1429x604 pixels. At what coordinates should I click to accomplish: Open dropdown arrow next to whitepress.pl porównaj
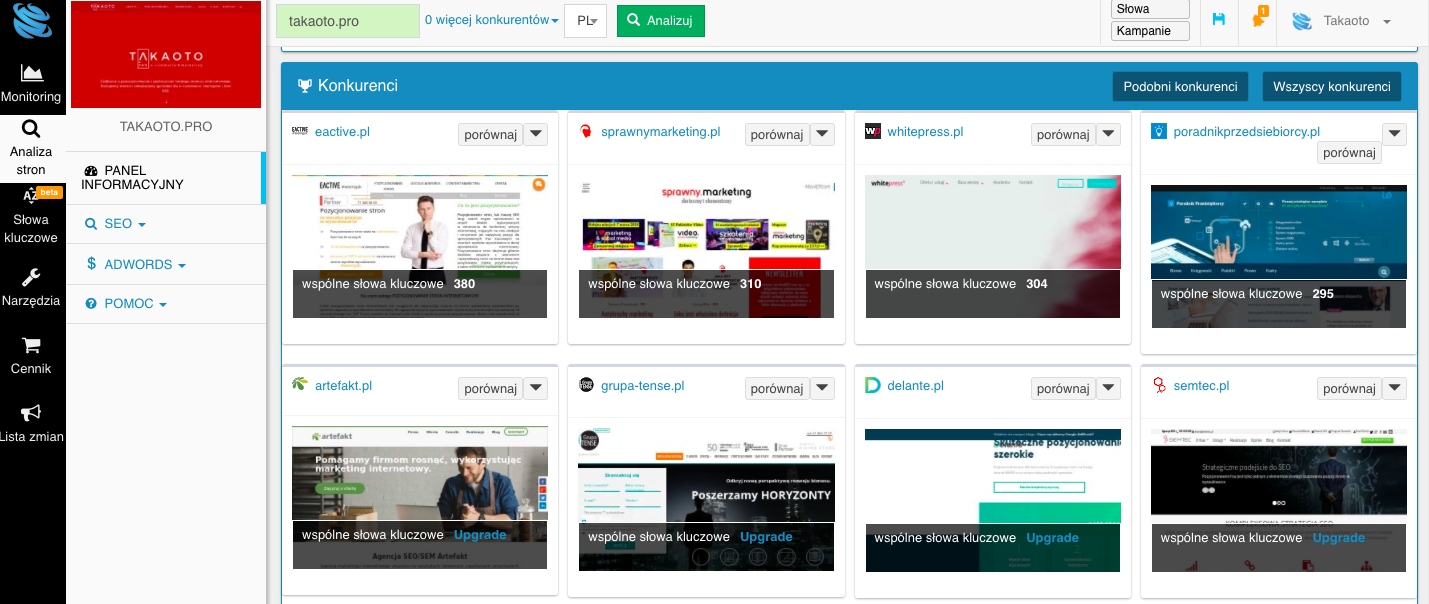click(1108, 135)
